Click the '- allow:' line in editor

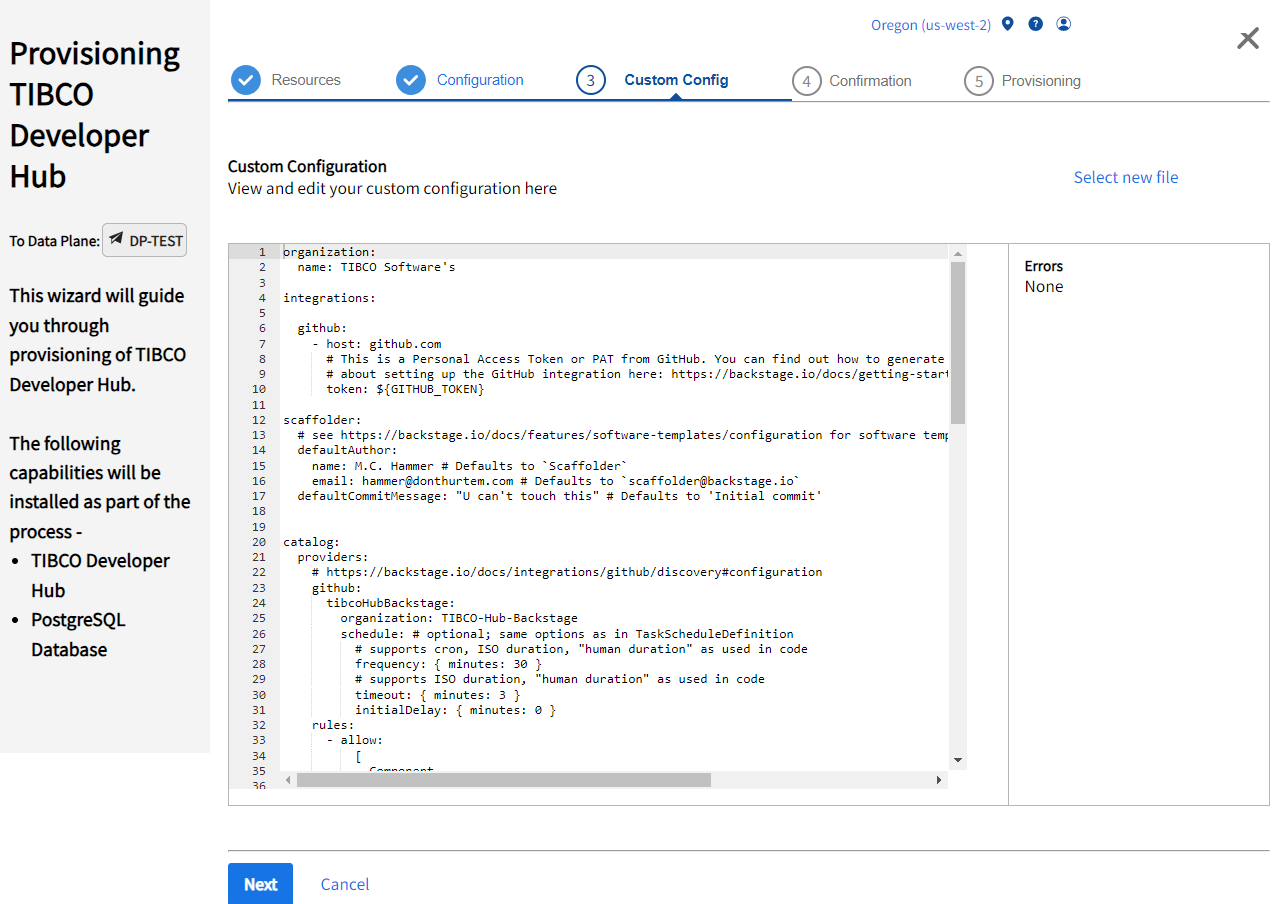354,740
